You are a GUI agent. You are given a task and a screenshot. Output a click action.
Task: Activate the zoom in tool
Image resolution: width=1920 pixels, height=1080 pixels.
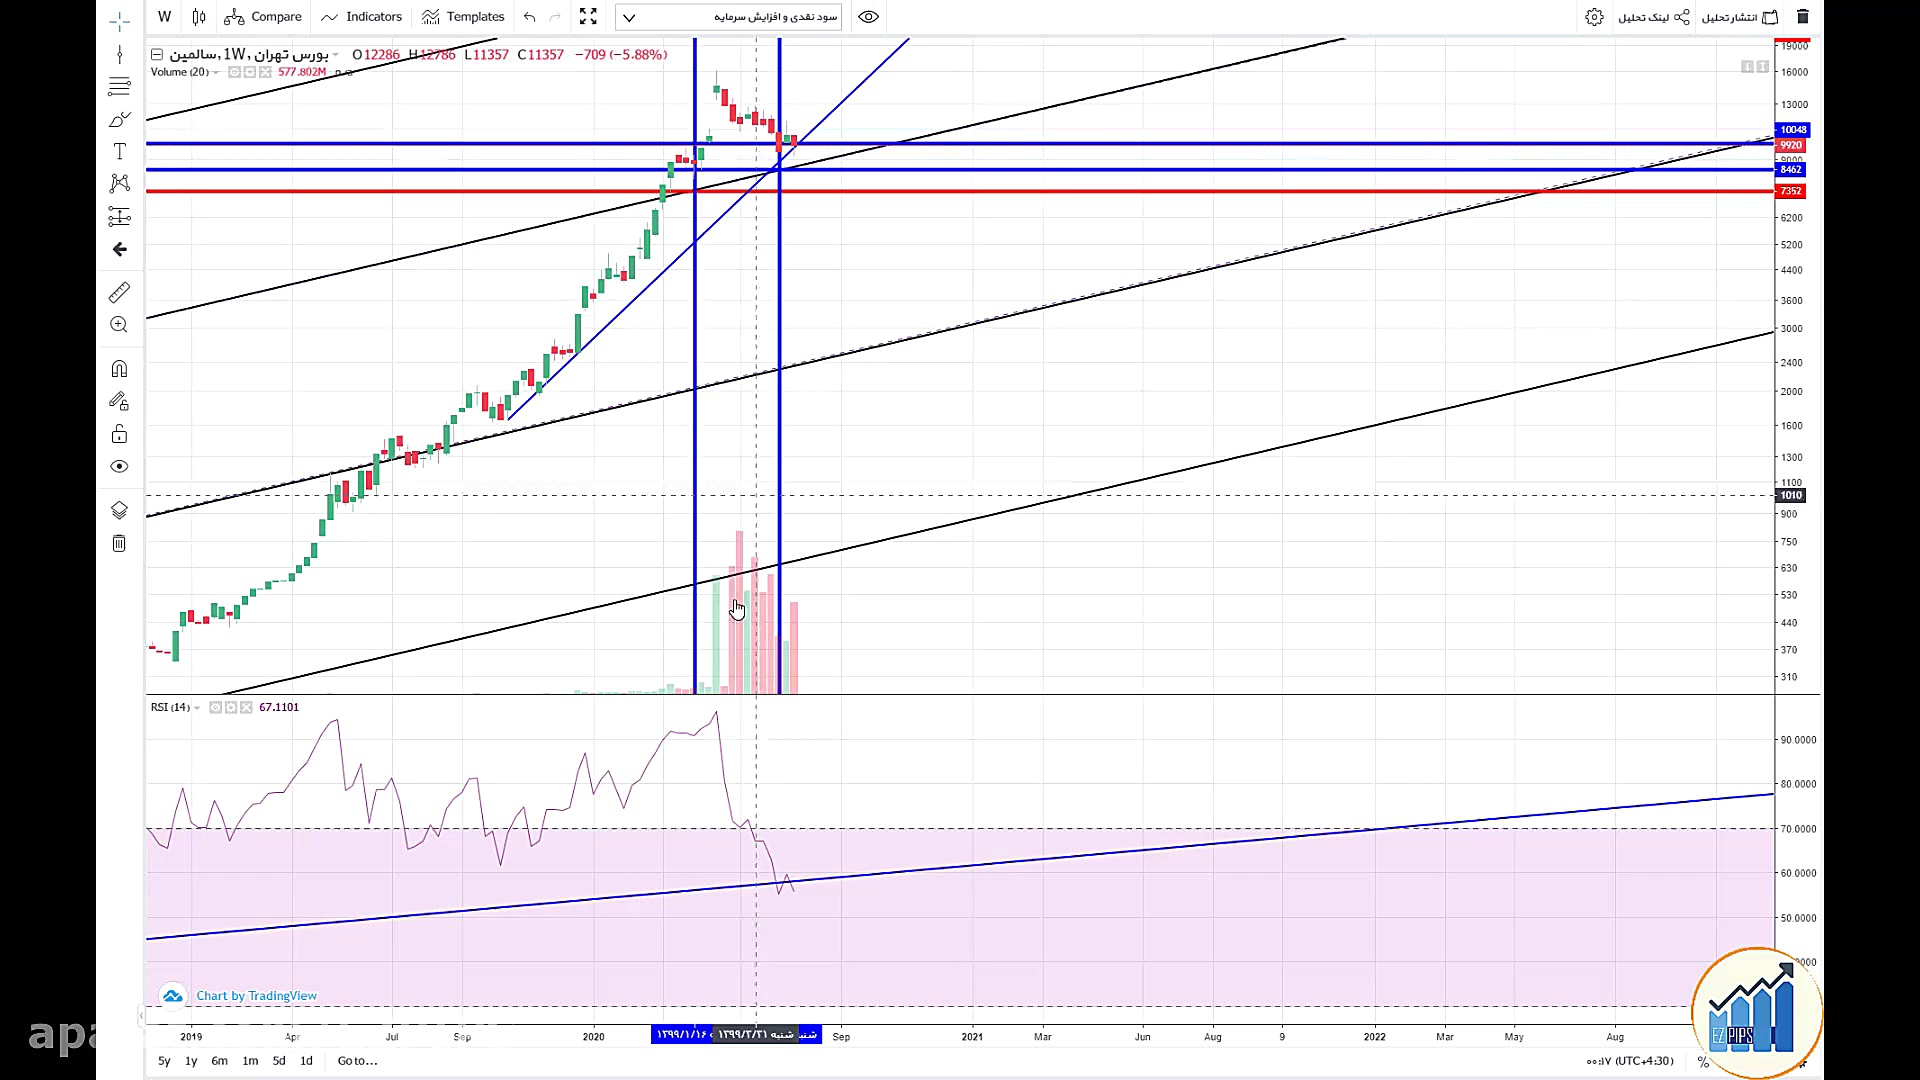click(x=119, y=325)
